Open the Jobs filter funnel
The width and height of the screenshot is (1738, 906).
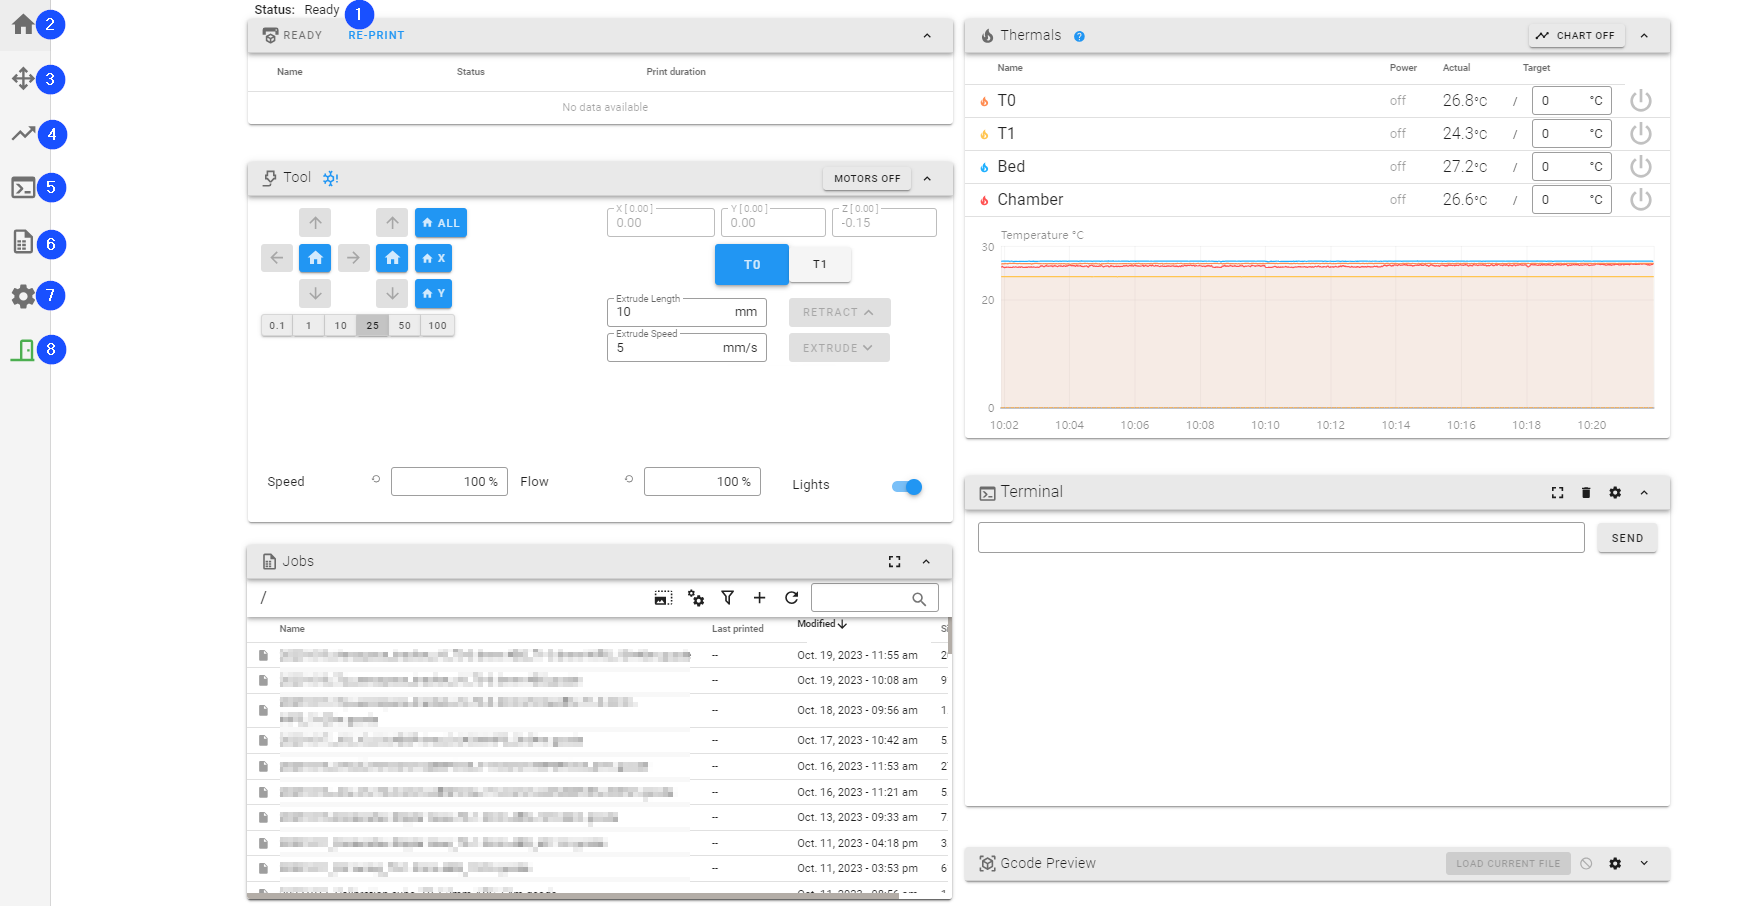pos(727,598)
